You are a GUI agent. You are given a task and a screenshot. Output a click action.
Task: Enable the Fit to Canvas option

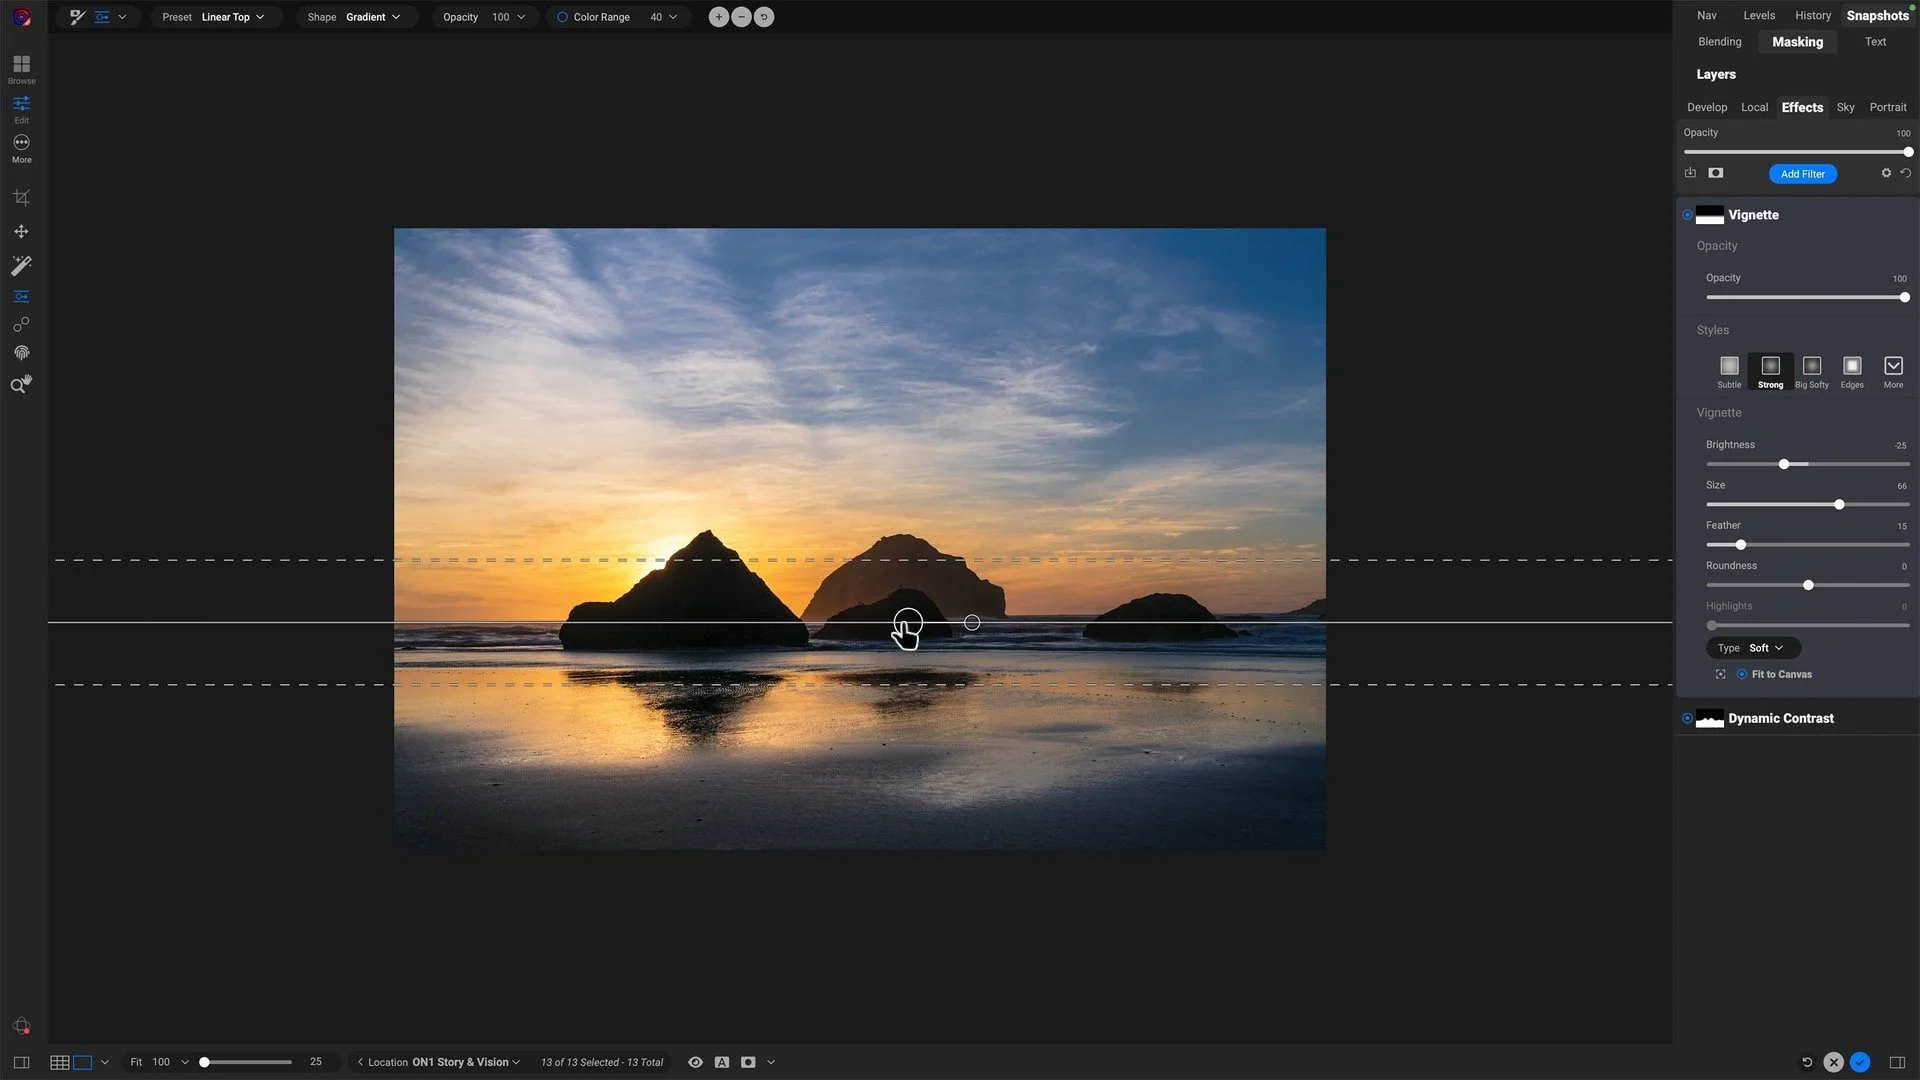[x=1742, y=674]
